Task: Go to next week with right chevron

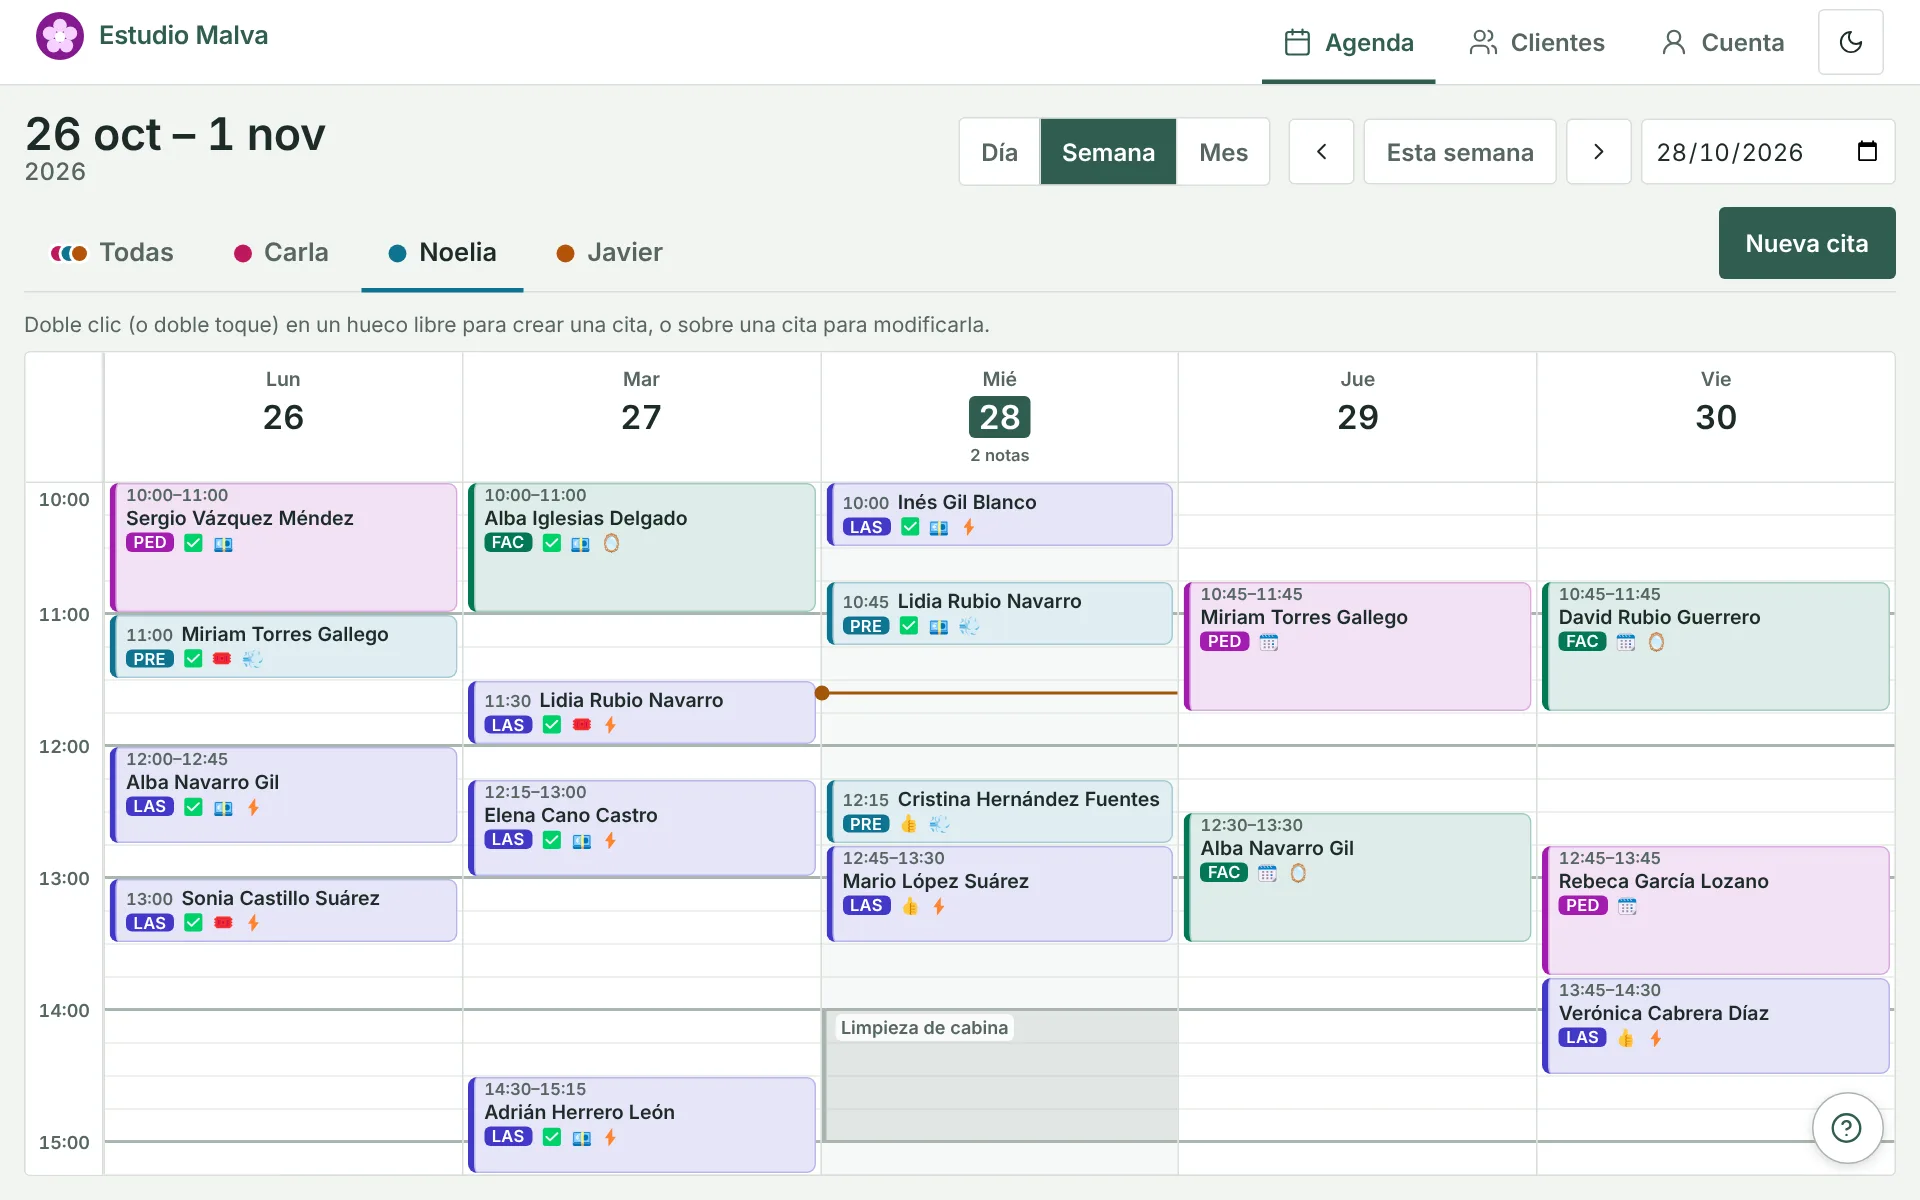Action: [x=1598, y=152]
